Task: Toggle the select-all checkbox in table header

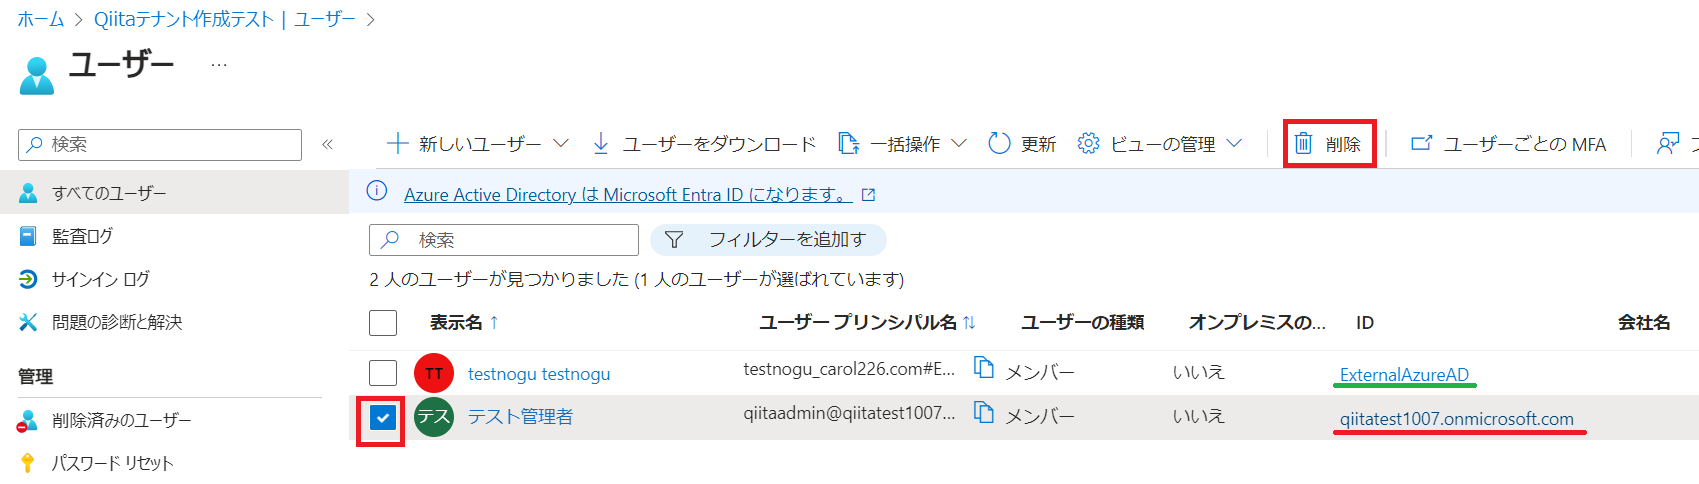Action: tap(383, 323)
